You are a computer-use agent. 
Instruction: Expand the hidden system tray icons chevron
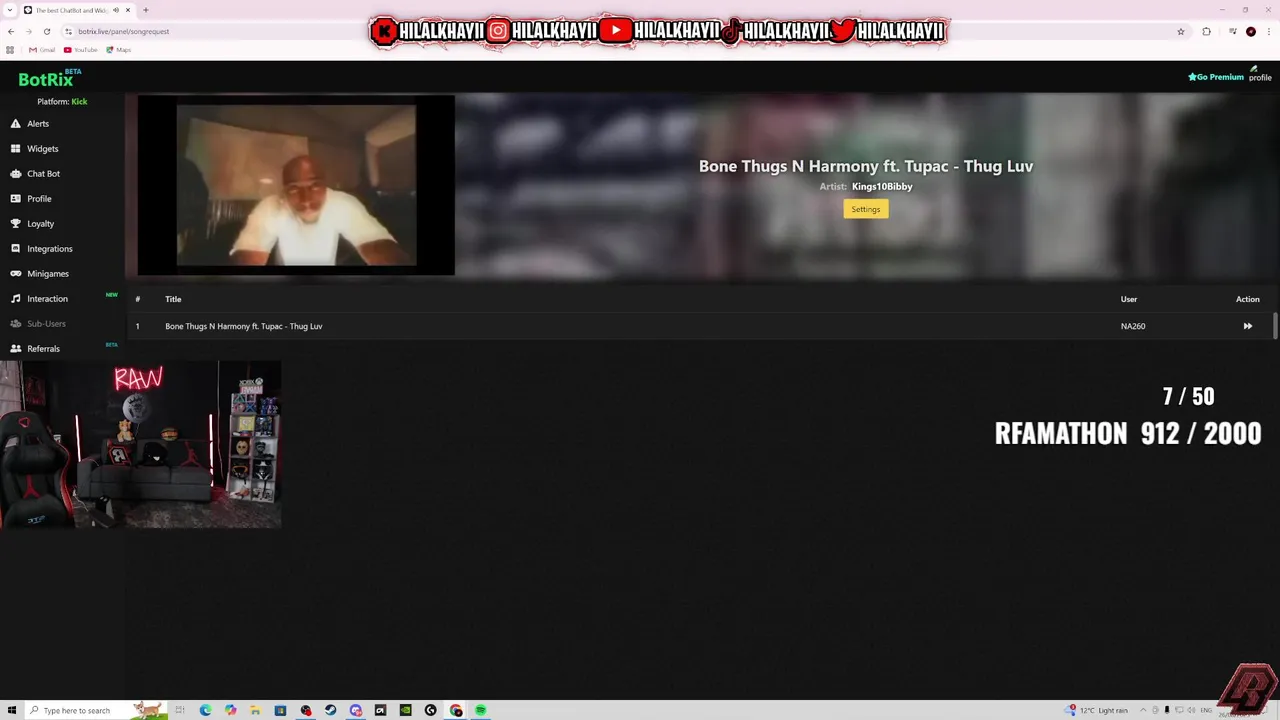coord(1143,710)
